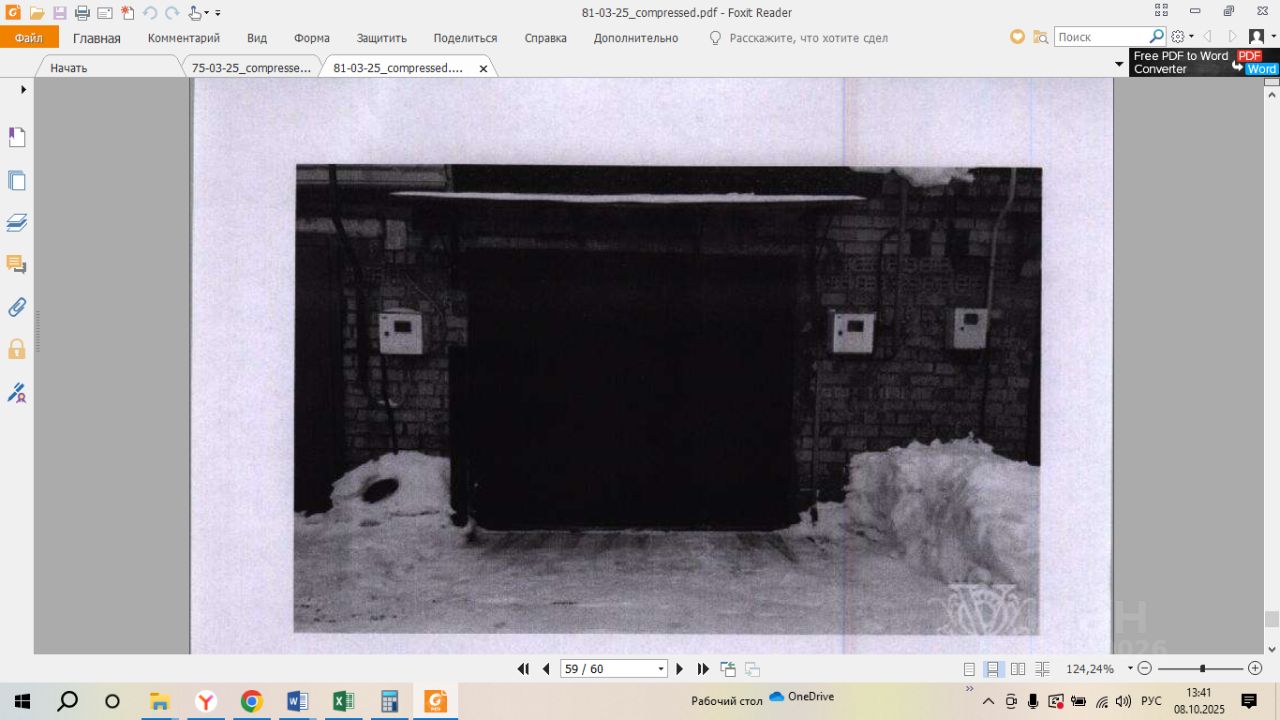Open the Комментарий ribbon tab
This screenshot has width=1280, height=720.
pyautogui.click(x=184, y=38)
